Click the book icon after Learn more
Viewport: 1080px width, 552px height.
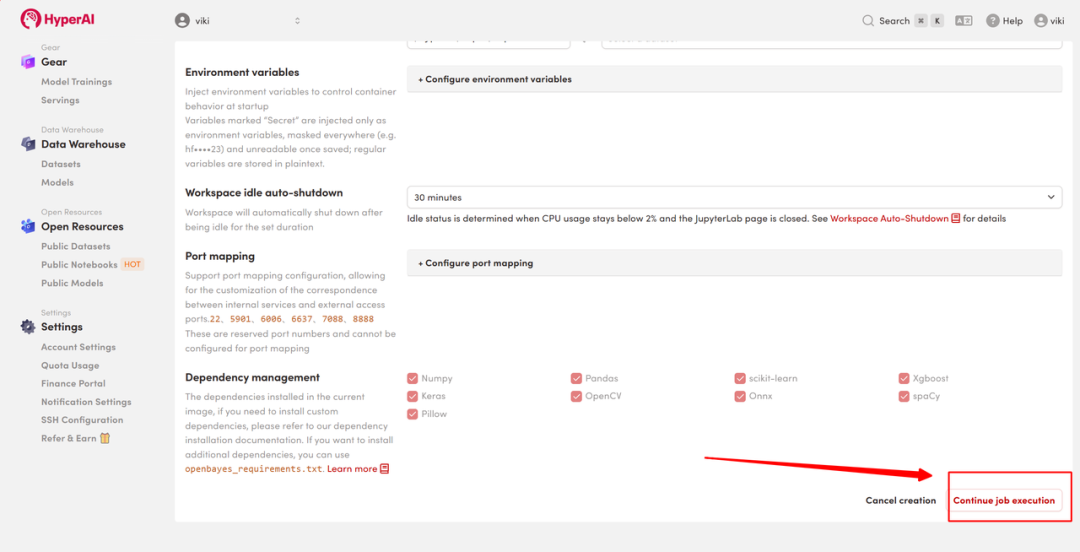pyautogui.click(x=385, y=469)
